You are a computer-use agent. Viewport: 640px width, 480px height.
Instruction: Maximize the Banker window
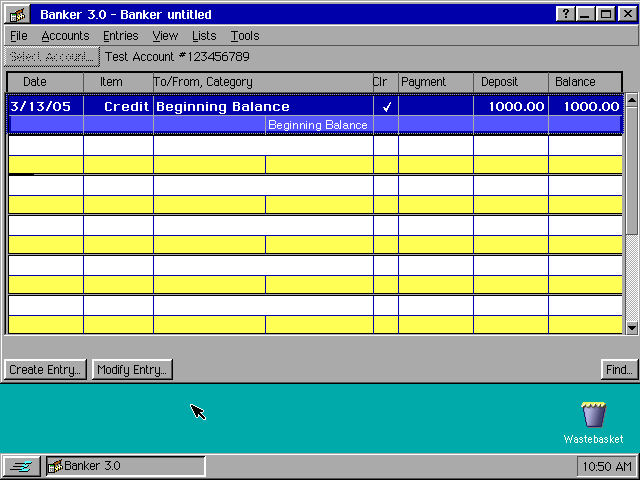(606, 14)
